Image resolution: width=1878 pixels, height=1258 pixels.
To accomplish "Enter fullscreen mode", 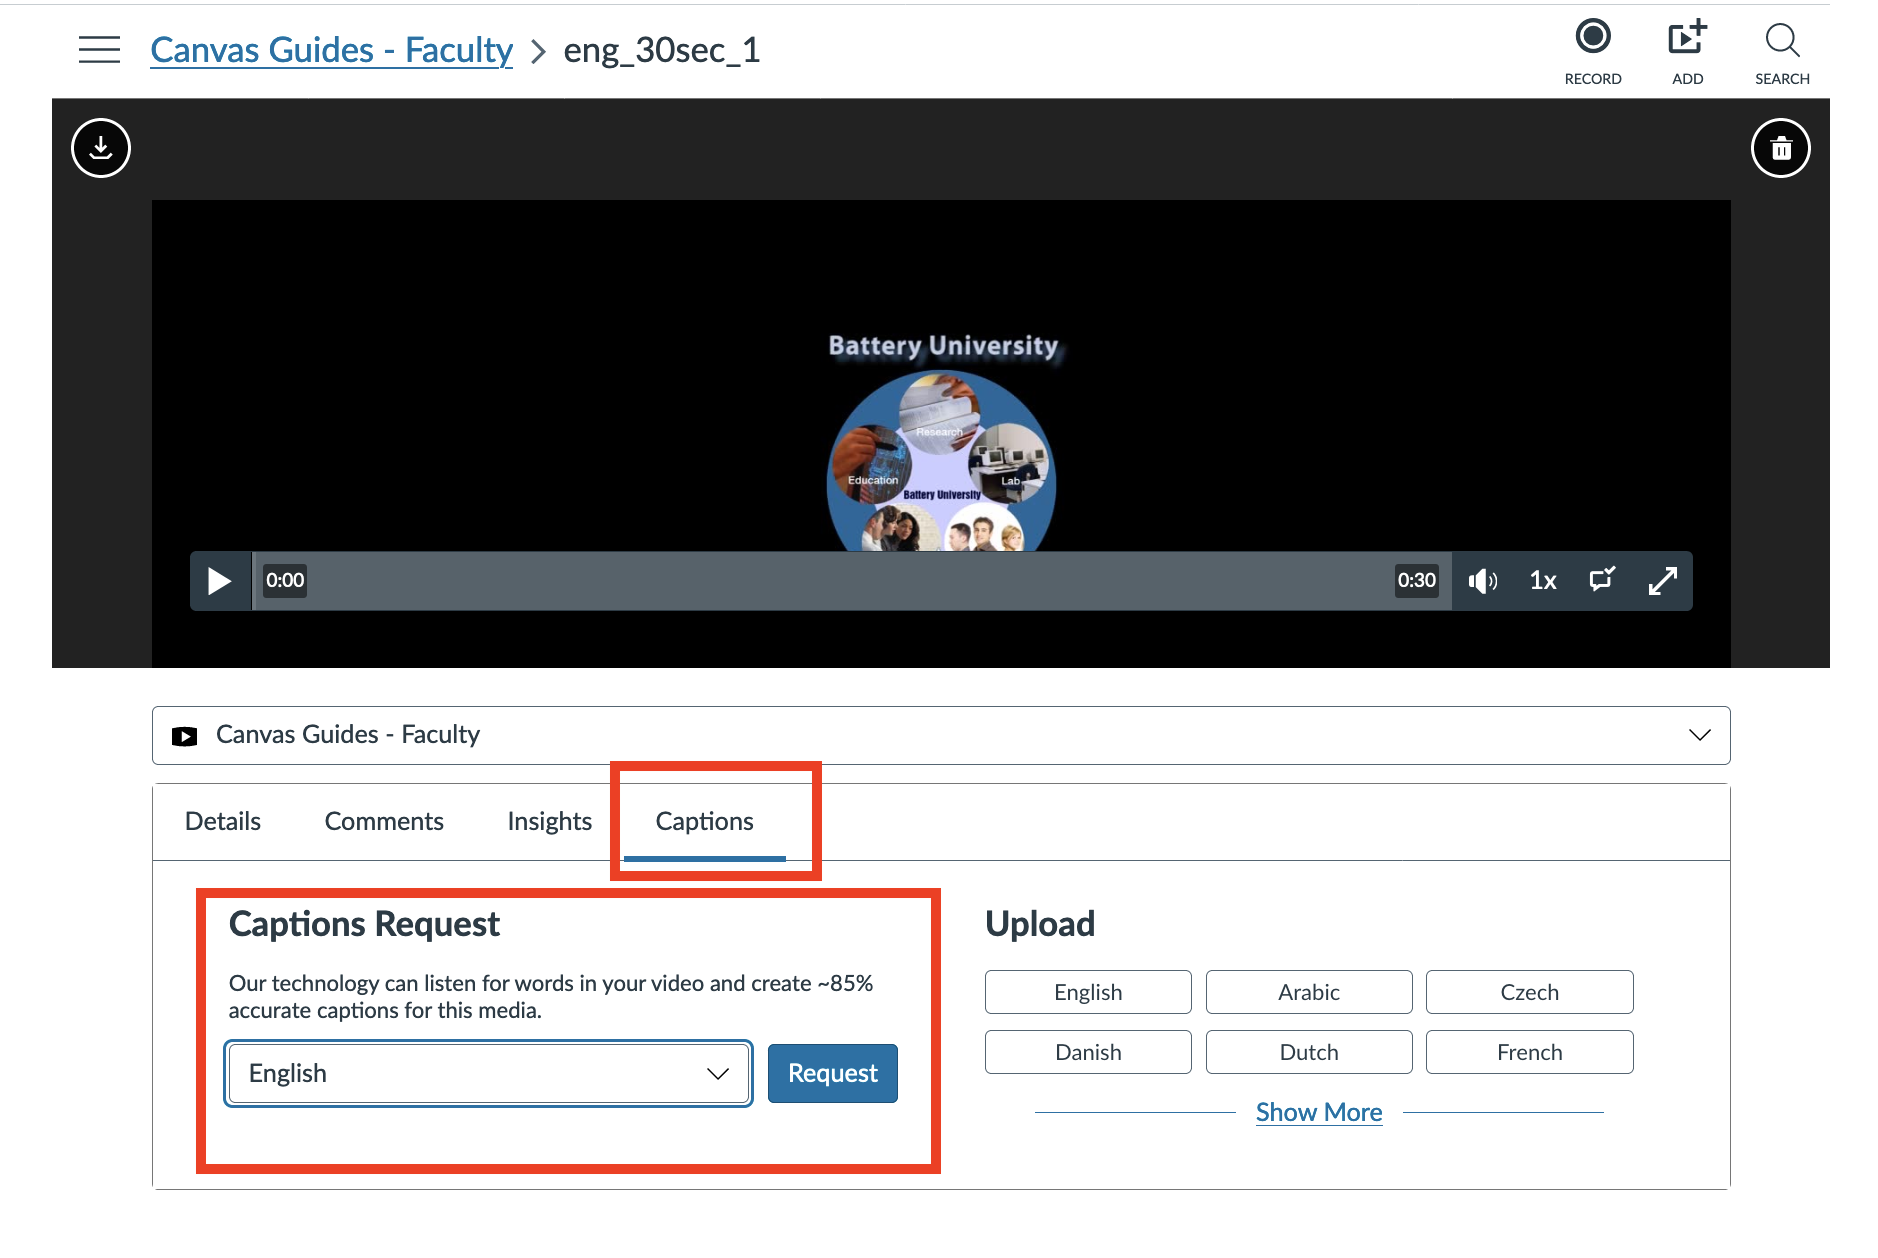I will point(1662,581).
